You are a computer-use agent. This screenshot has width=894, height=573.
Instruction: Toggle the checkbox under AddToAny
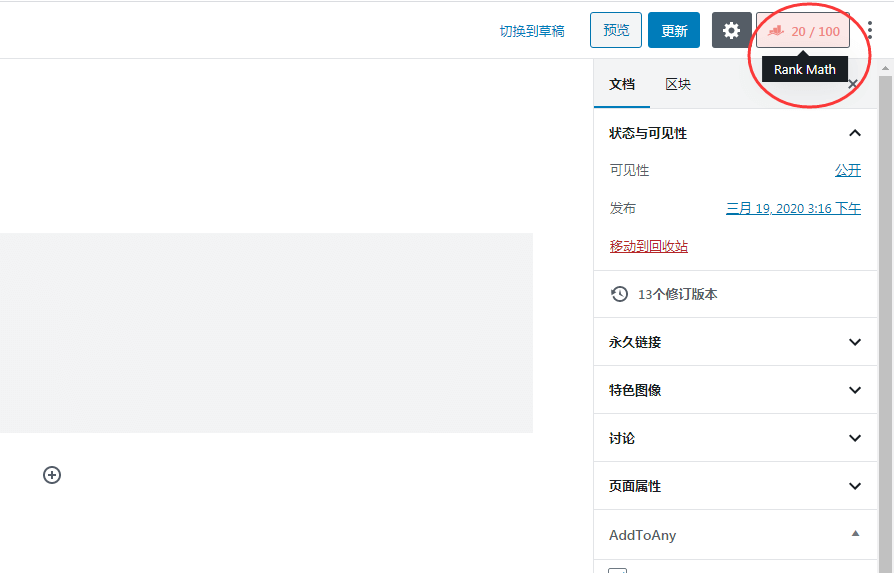[618, 570]
